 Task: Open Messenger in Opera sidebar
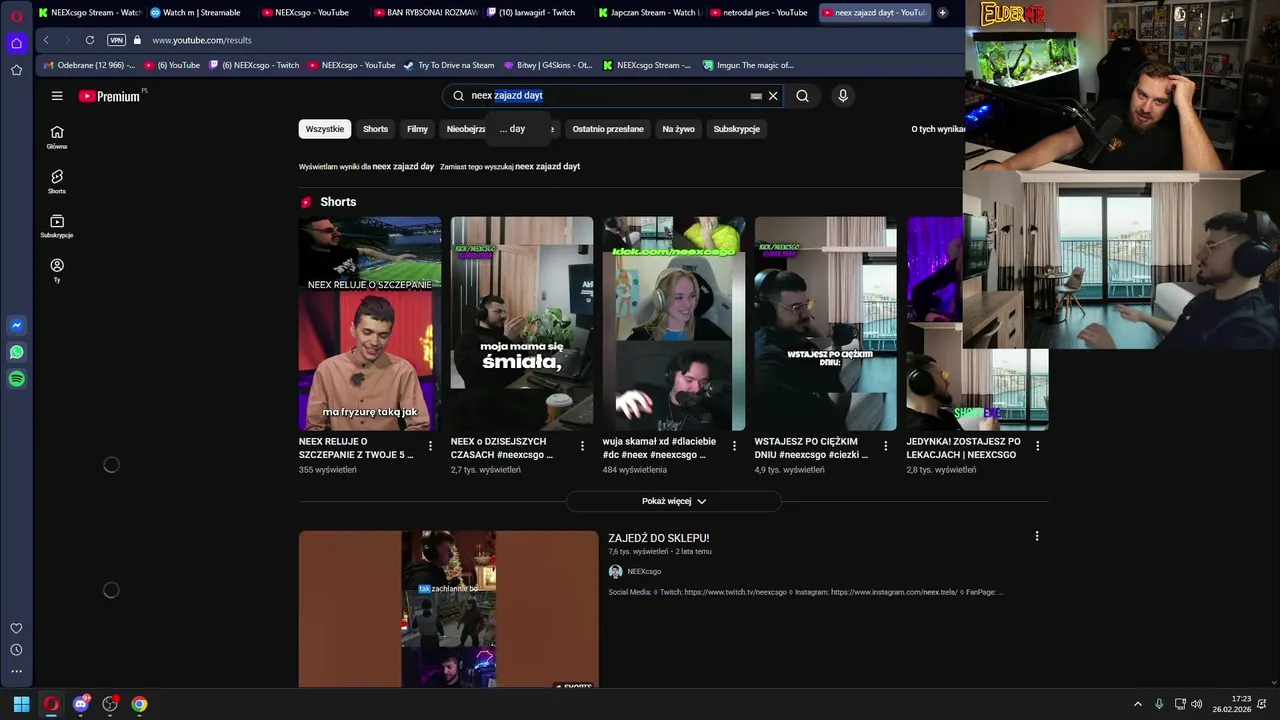coord(16,325)
